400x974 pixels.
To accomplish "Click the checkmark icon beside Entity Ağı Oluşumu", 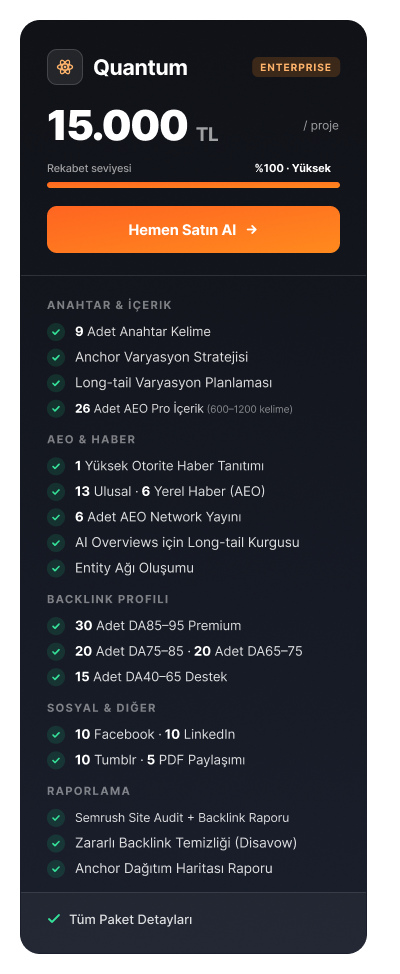I will pos(56,568).
